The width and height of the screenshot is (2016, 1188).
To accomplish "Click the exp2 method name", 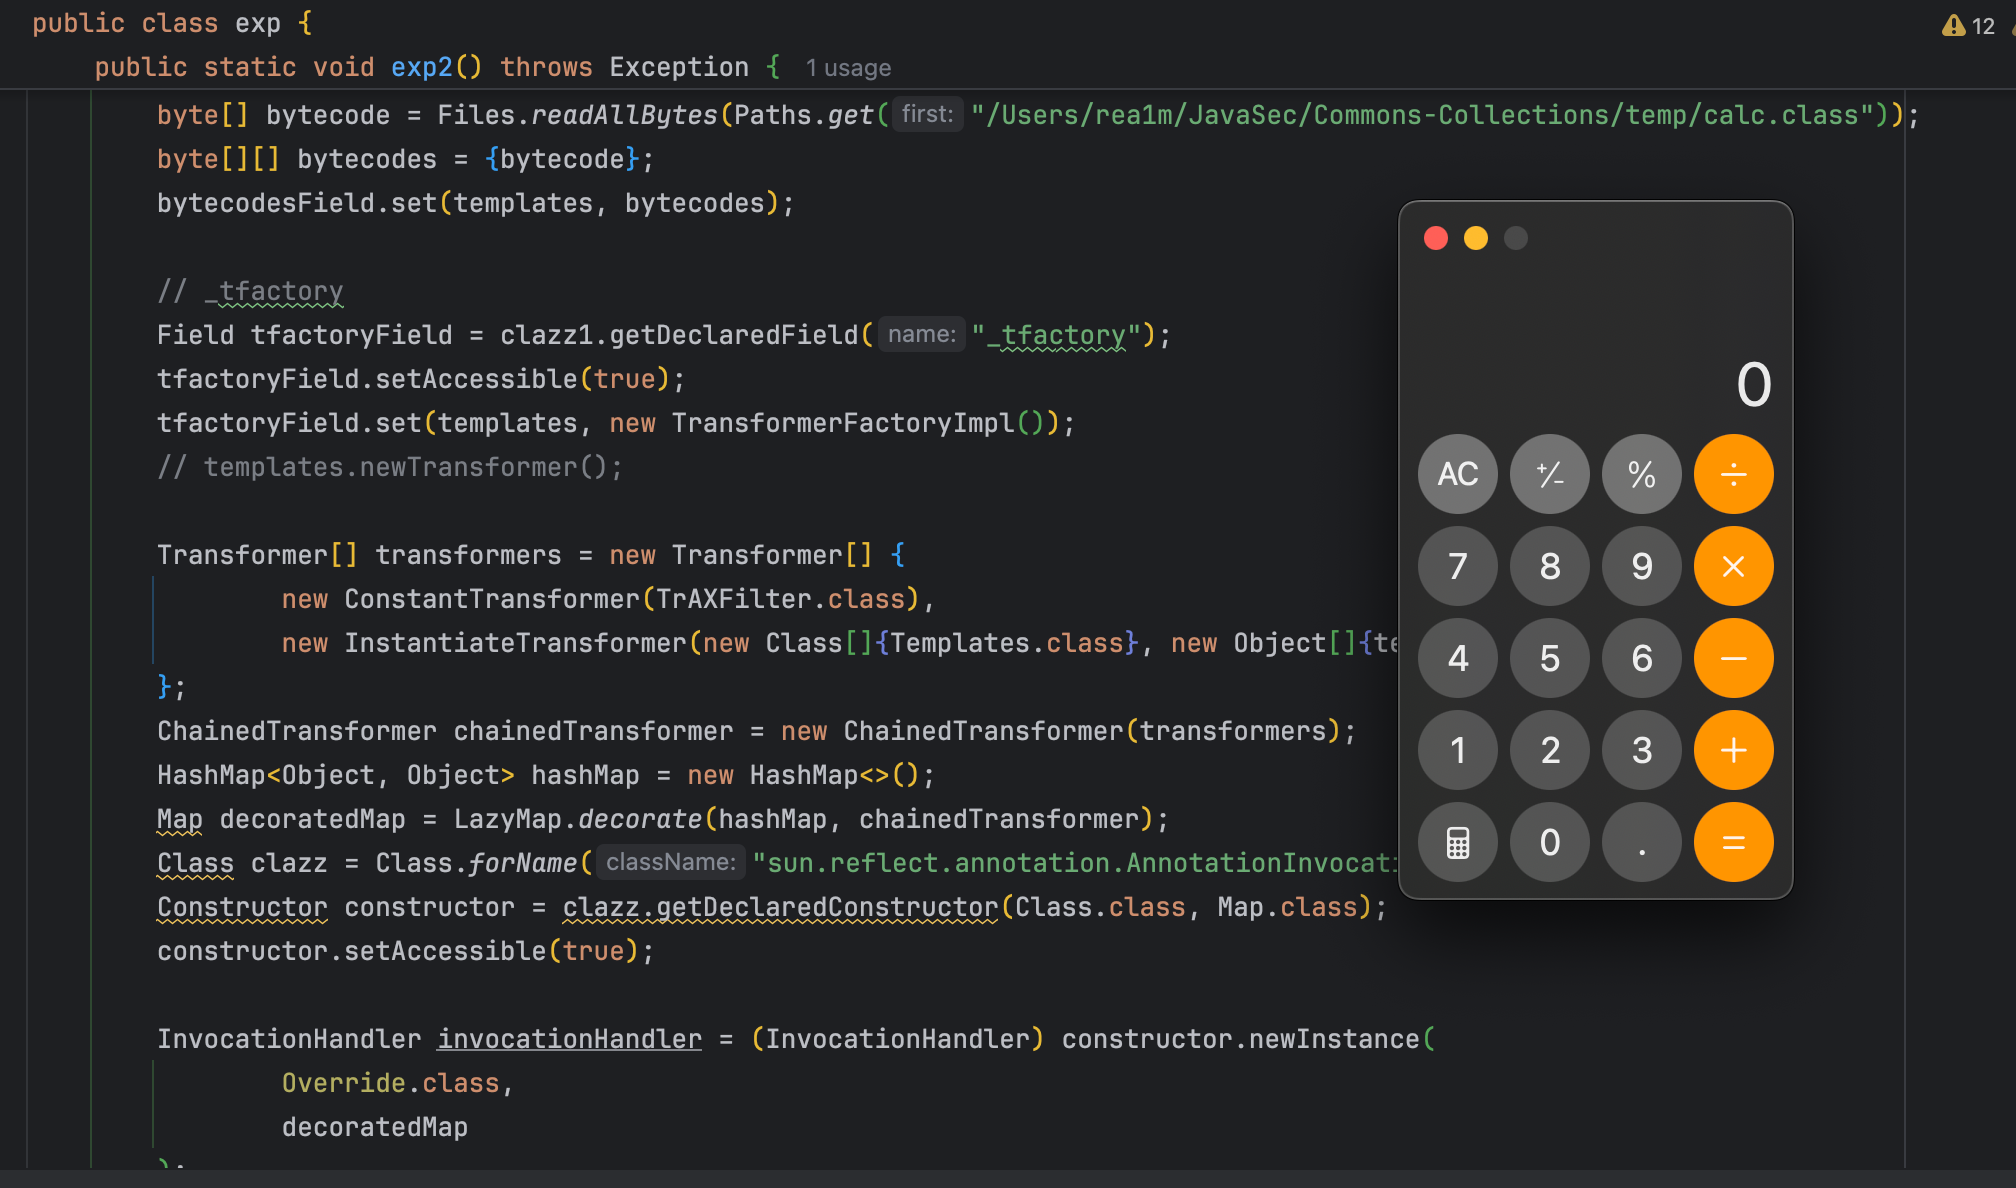I will tap(421, 67).
